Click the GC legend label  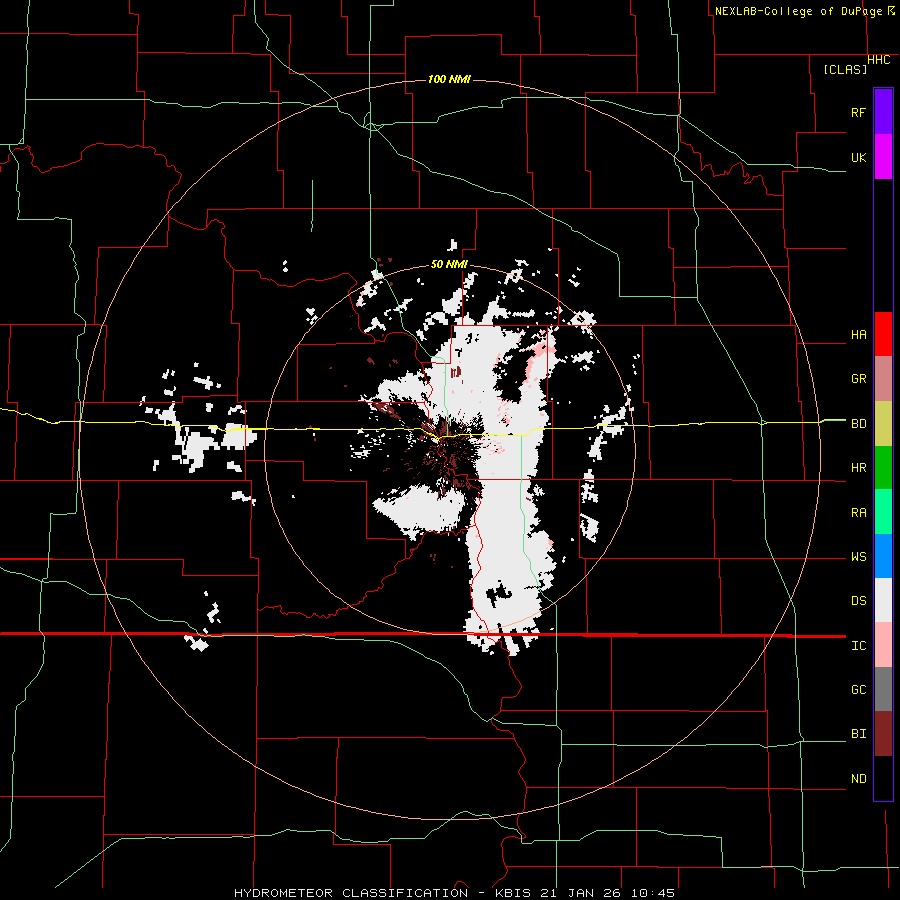858,690
